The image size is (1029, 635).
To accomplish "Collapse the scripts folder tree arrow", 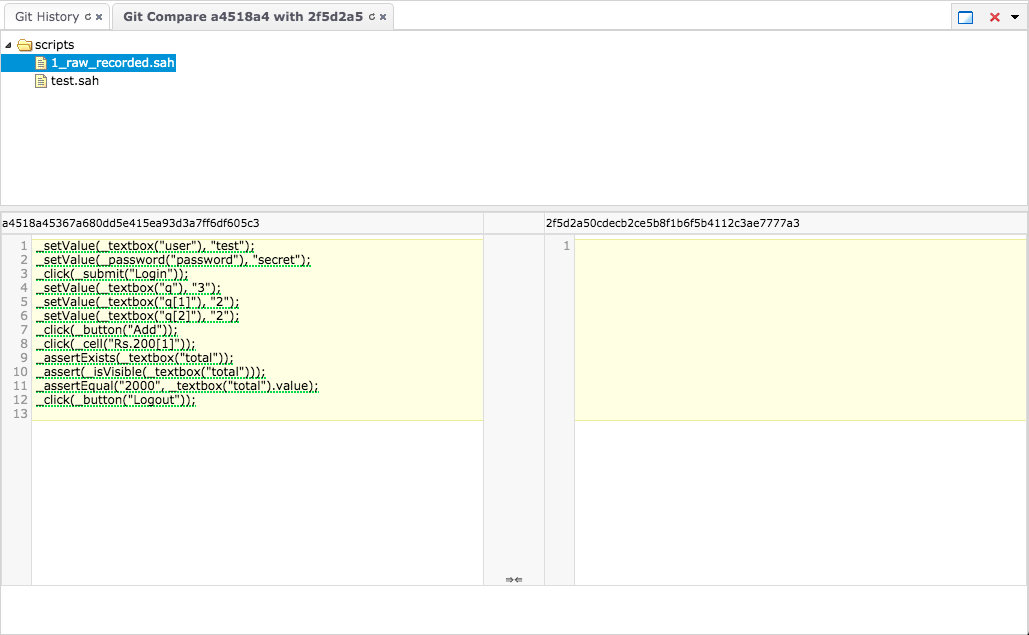I will tap(9, 45).
